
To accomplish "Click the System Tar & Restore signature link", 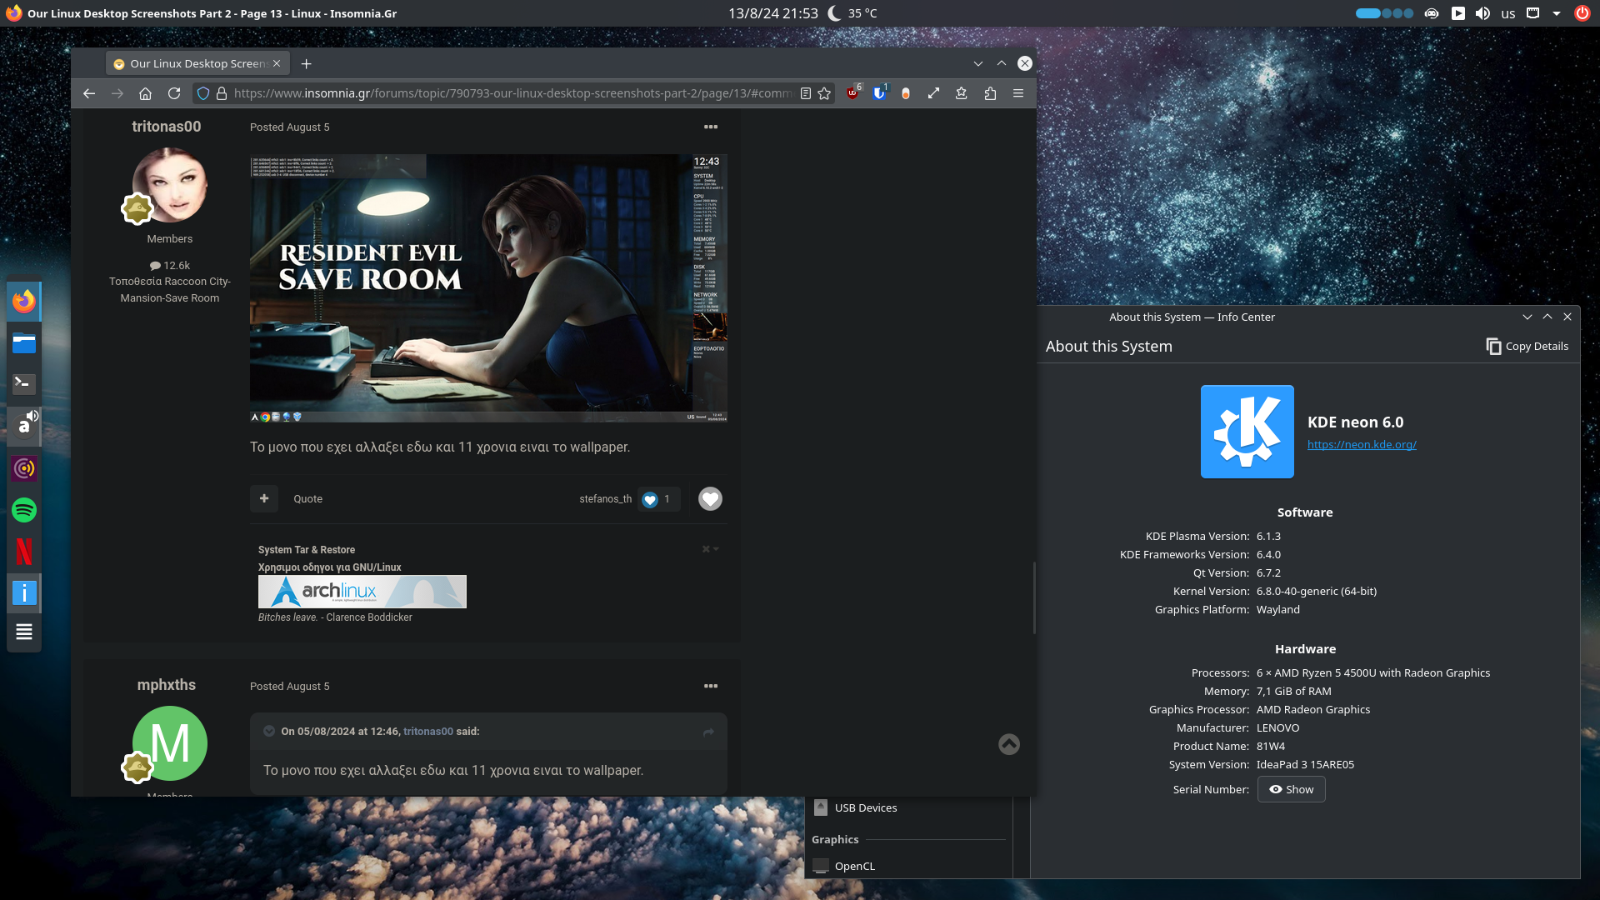I will click(x=306, y=549).
